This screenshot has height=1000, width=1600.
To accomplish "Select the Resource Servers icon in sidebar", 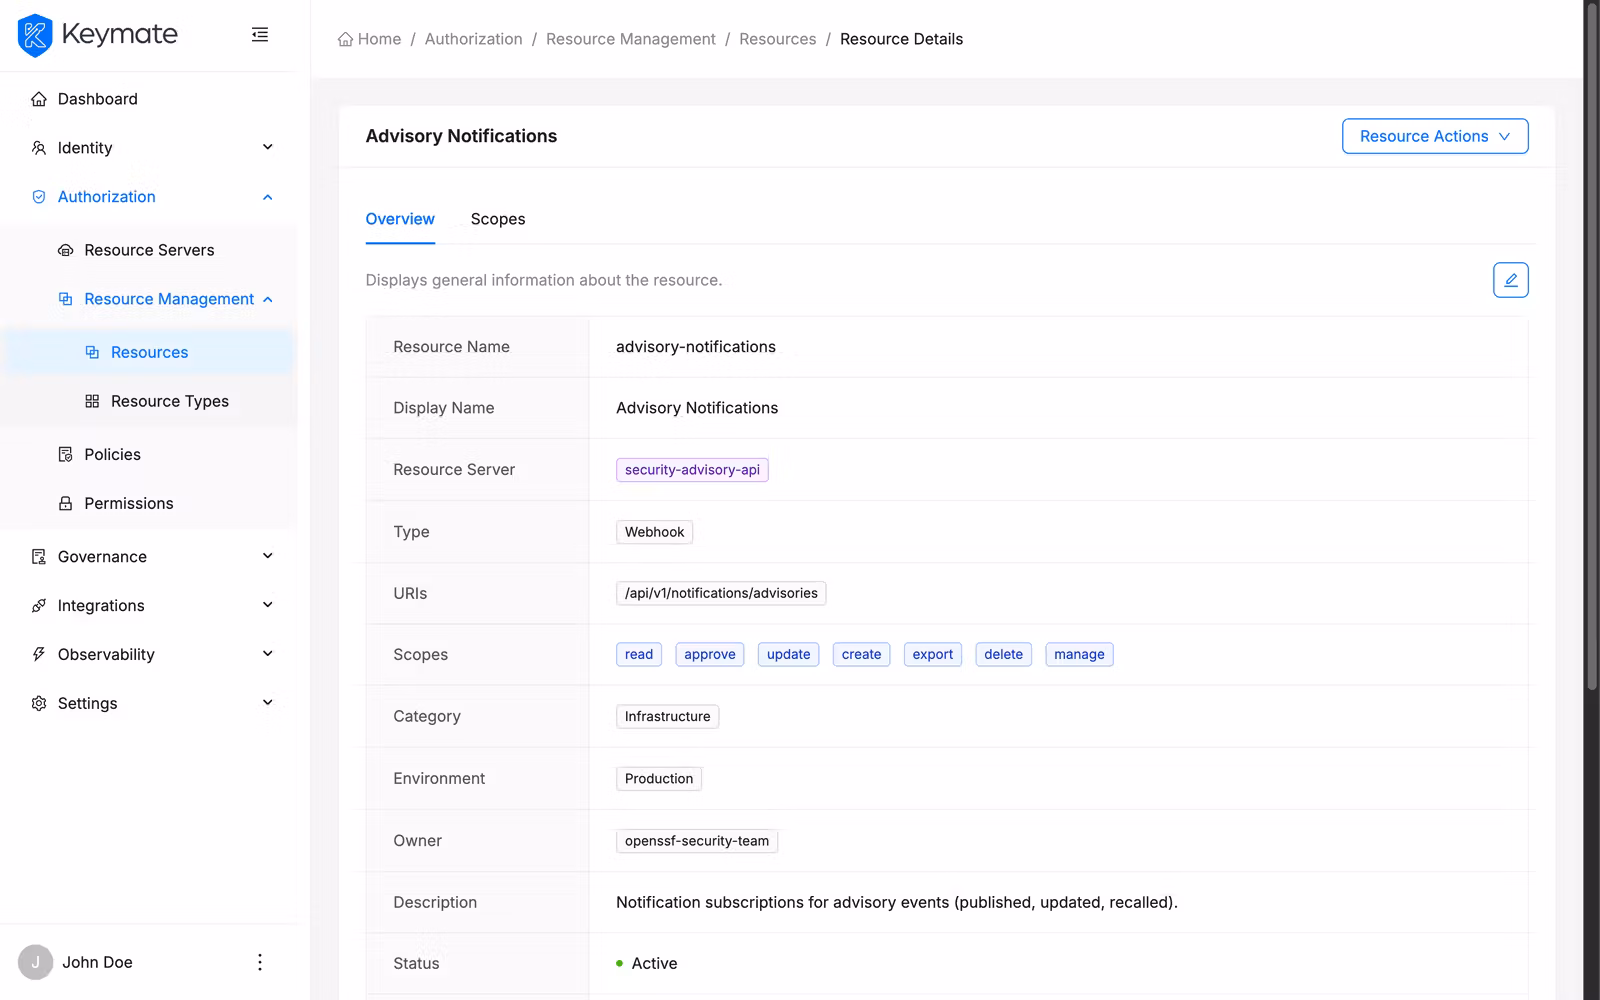I will coord(65,250).
